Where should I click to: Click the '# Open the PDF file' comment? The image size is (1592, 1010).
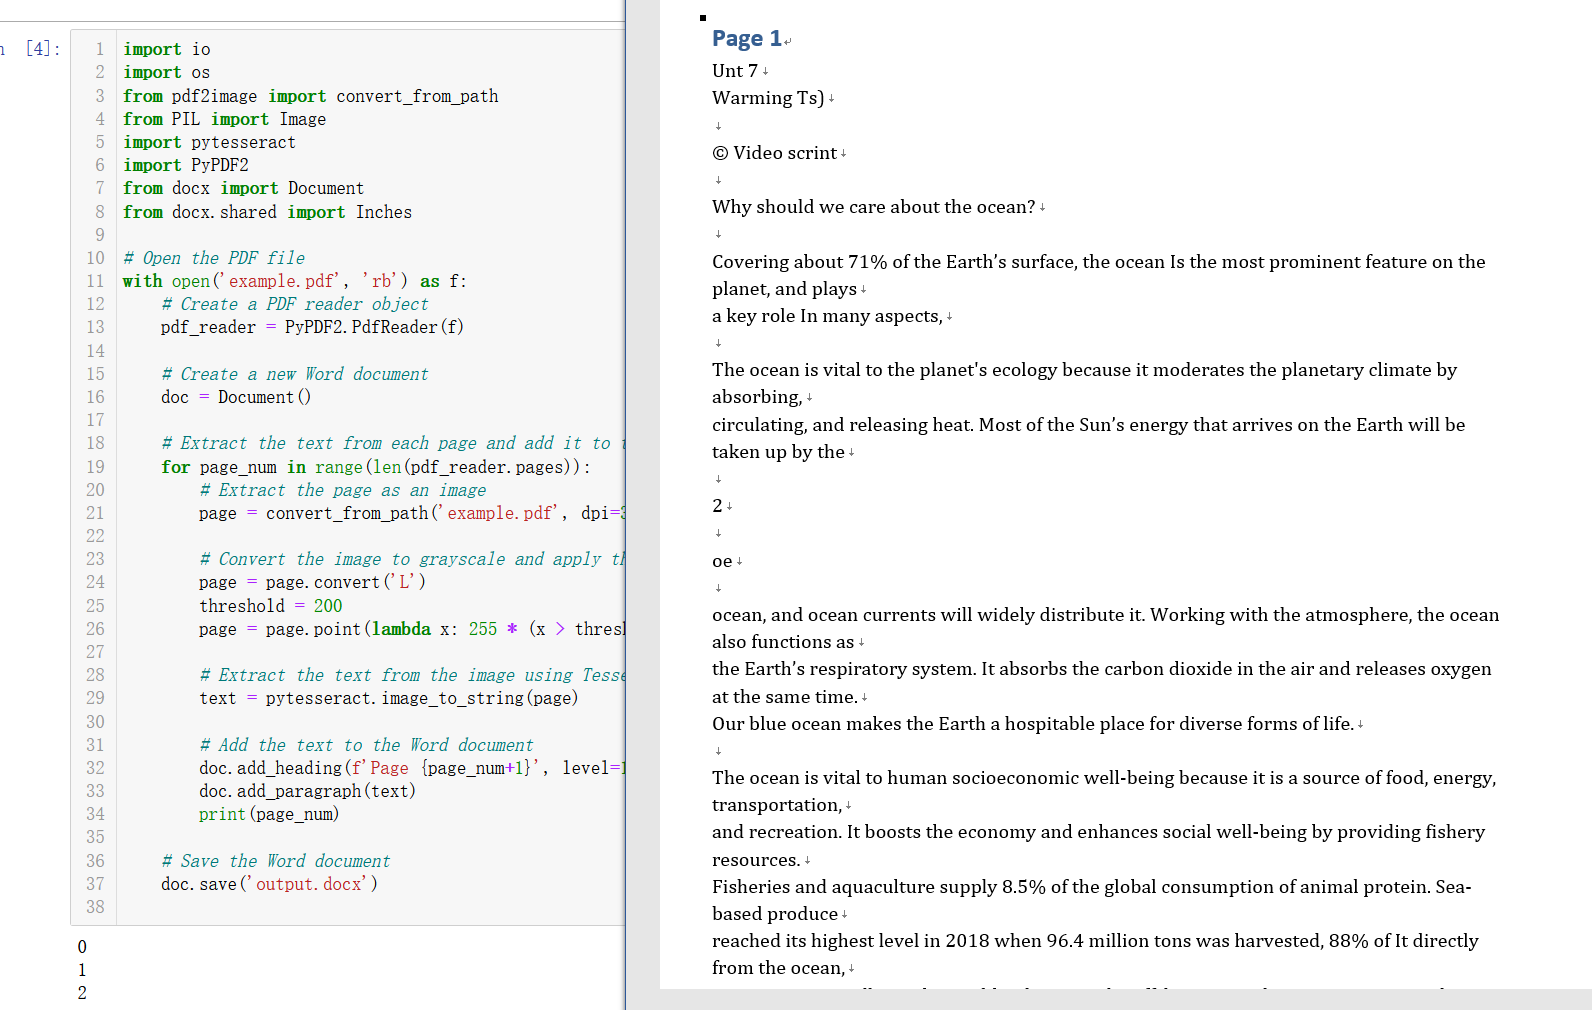(214, 258)
